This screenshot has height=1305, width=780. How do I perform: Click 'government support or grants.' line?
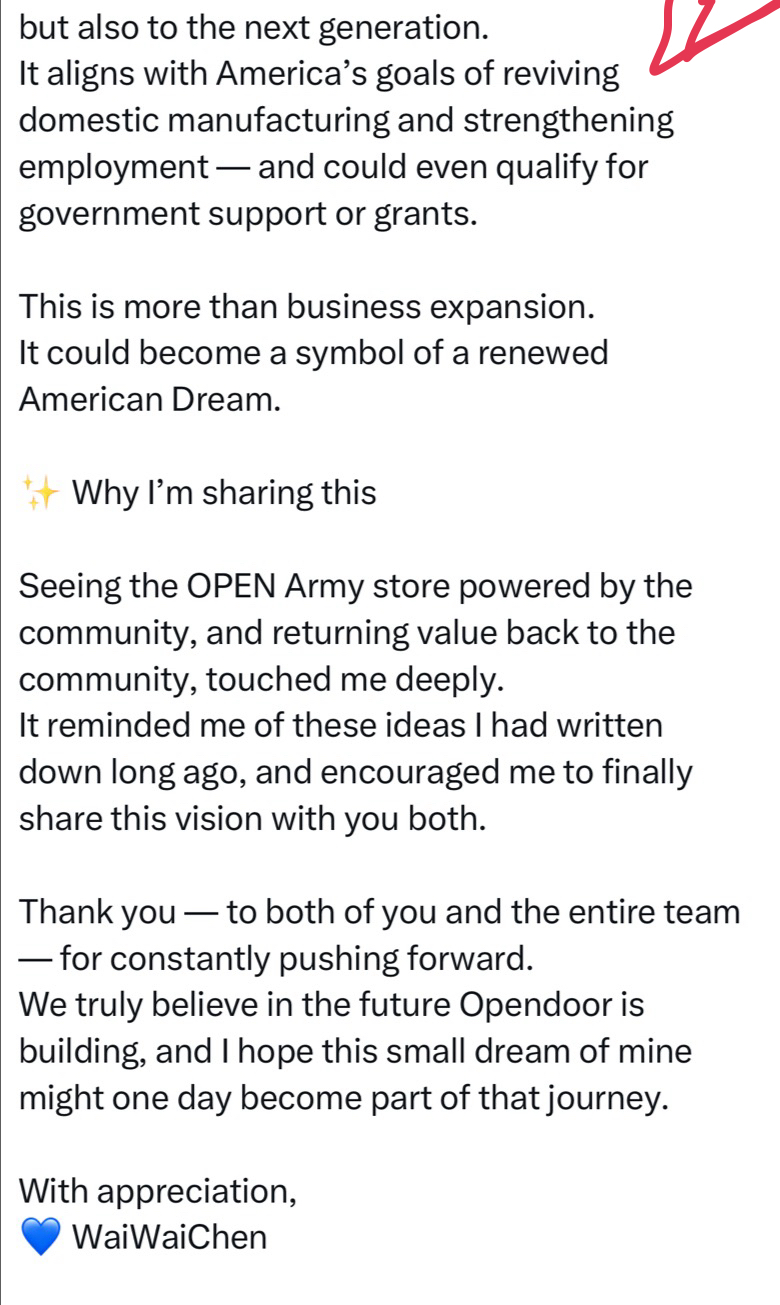[x=247, y=214]
